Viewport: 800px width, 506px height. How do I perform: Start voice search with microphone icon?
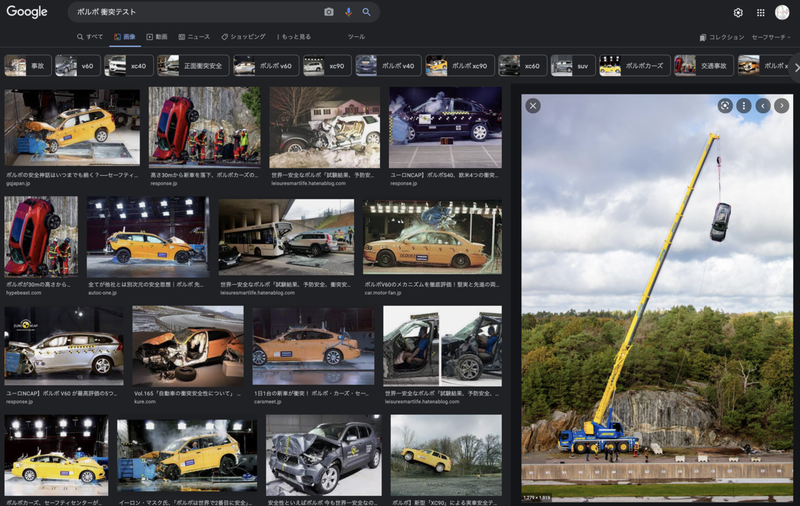click(348, 12)
